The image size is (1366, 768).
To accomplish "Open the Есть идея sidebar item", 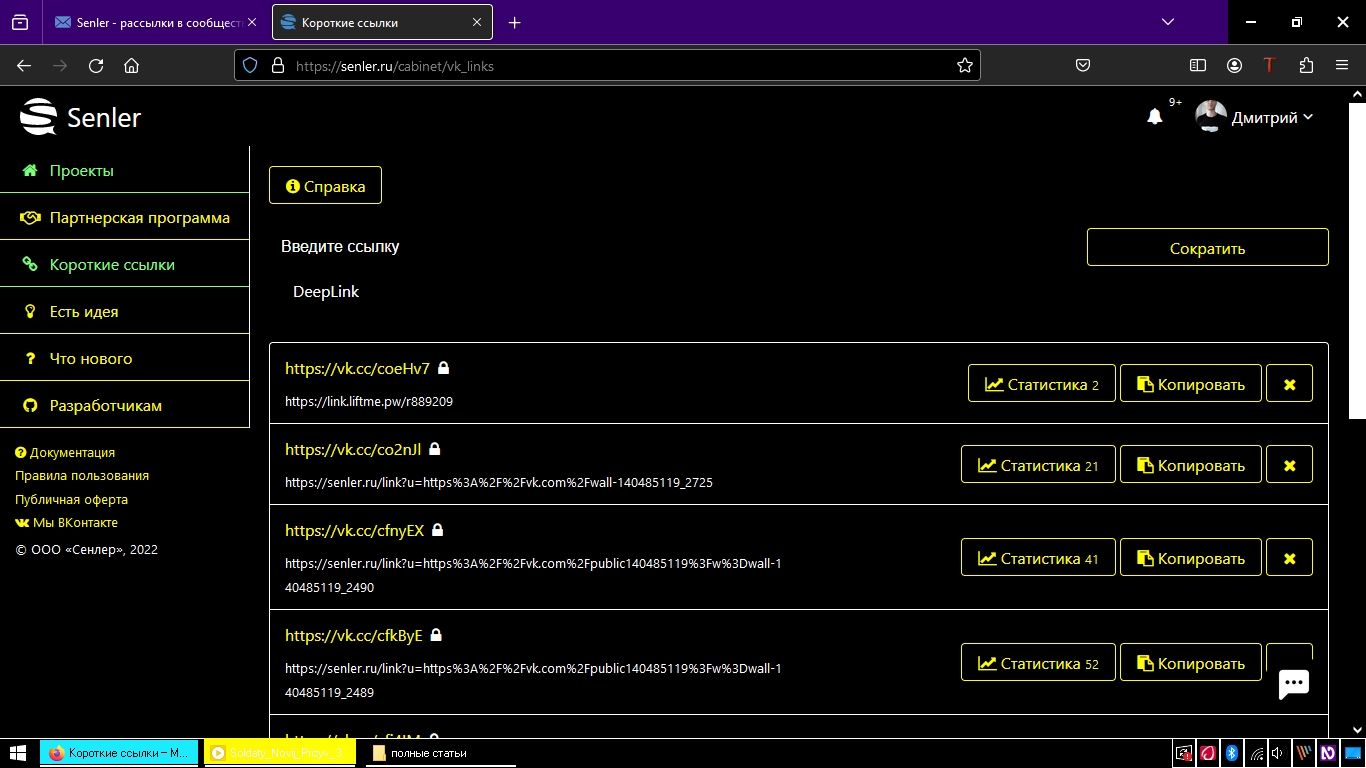I will [124, 311].
